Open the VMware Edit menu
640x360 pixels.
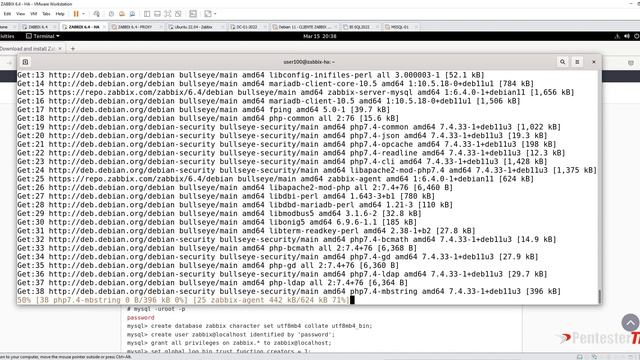(x=7, y=13)
